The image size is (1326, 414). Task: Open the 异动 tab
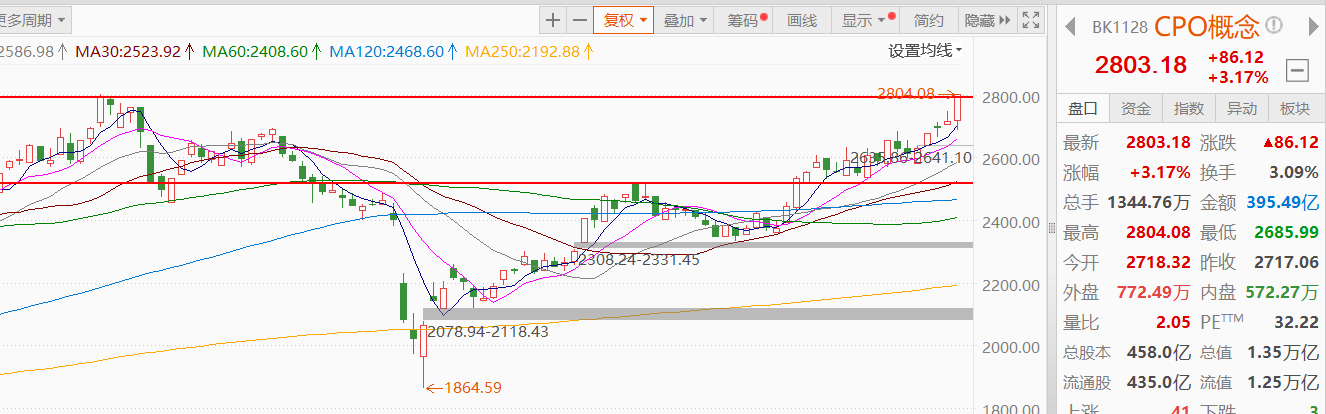tap(1241, 108)
